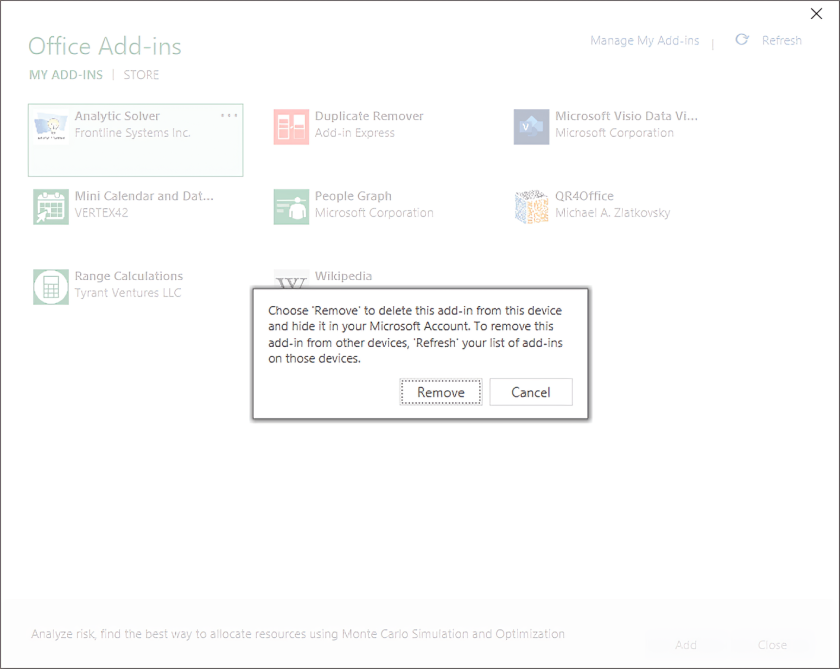This screenshot has width=840, height=669.
Task: Click the Tyrant Ventures LLC publisher text
Action: tap(128, 292)
